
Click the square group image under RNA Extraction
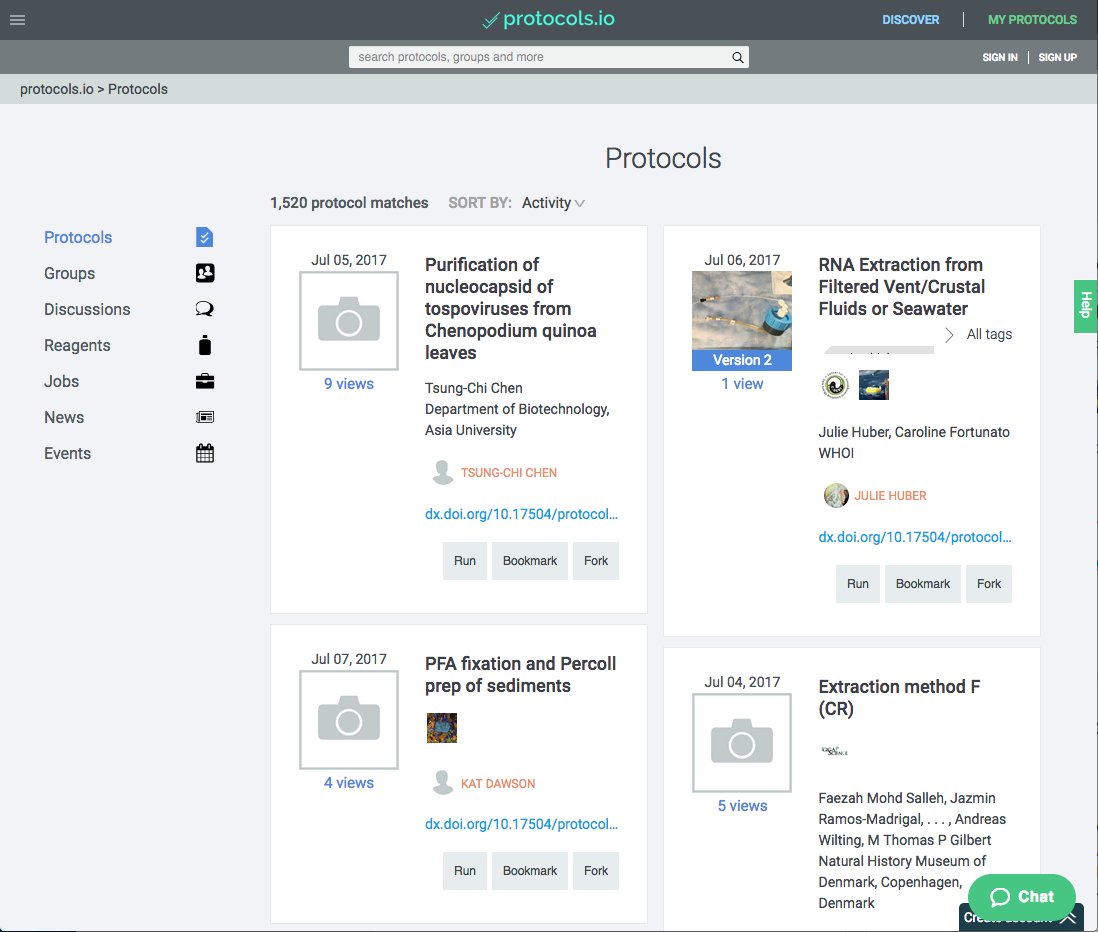873,385
